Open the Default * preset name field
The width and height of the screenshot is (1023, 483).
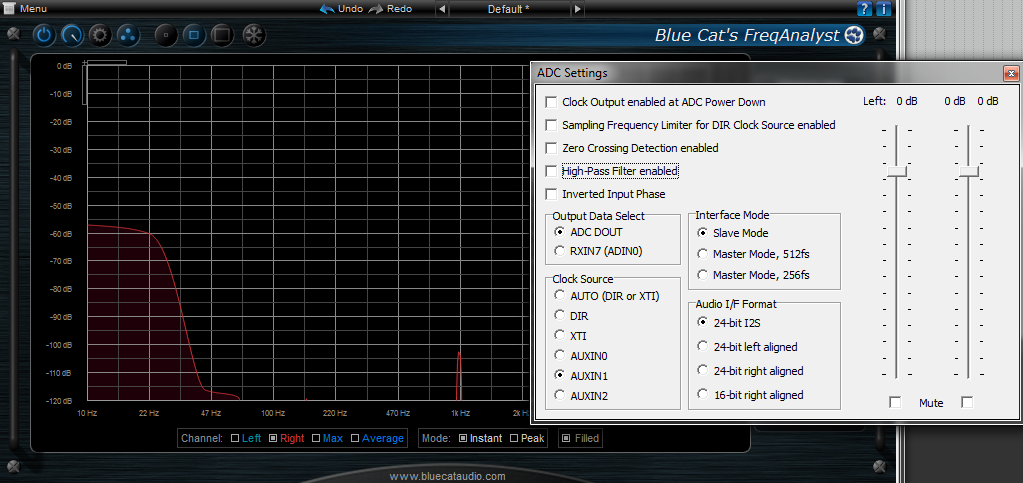tap(510, 9)
